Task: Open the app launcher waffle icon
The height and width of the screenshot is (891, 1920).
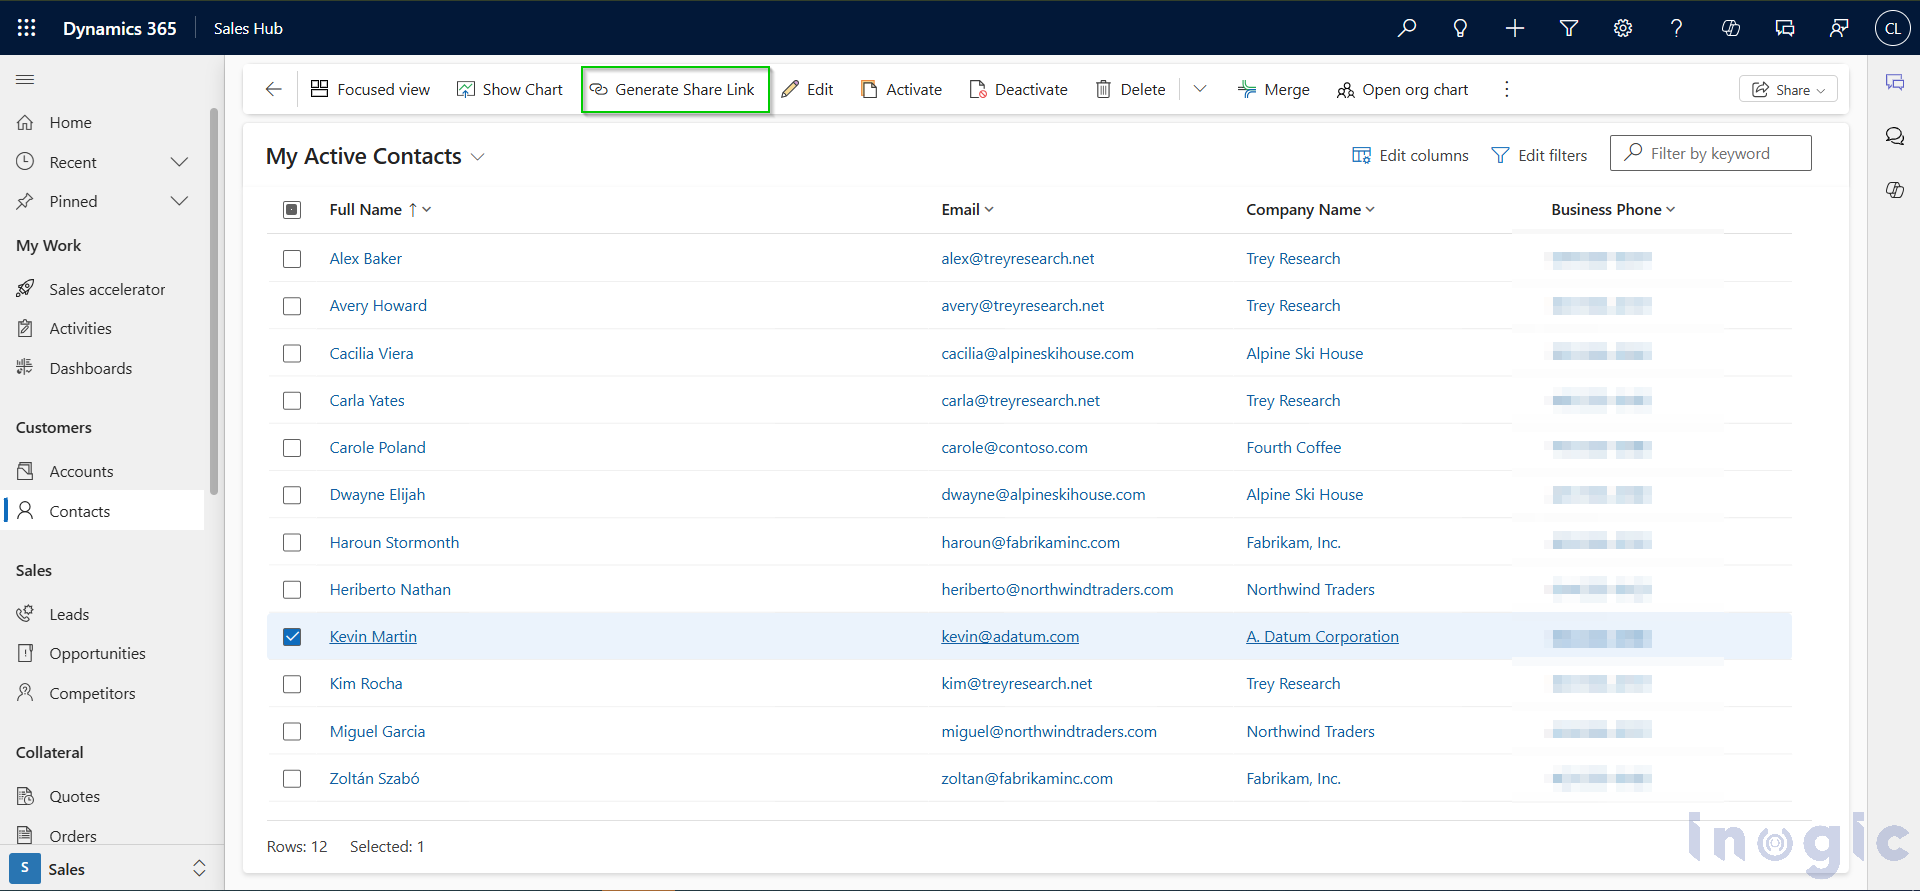Action: coord(27,28)
